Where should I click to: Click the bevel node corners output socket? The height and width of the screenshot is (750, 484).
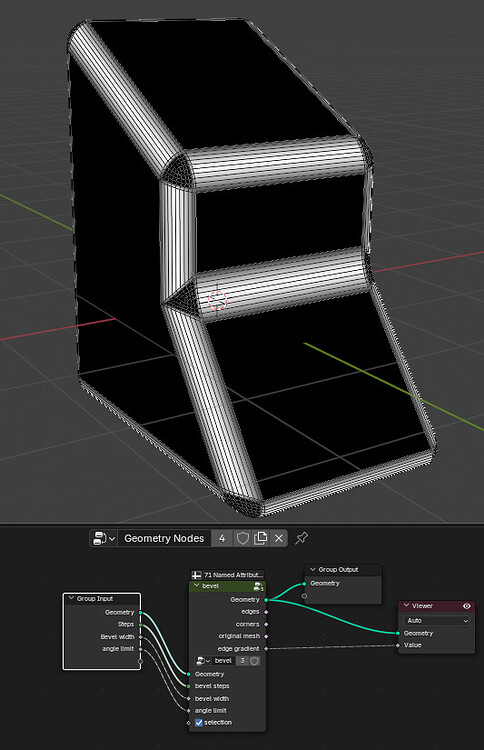point(266,624)
